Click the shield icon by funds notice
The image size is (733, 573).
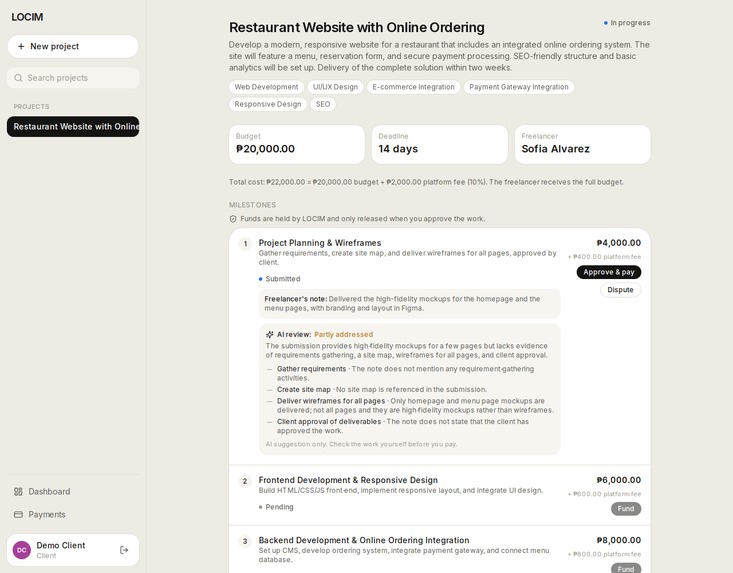[233, 219]
